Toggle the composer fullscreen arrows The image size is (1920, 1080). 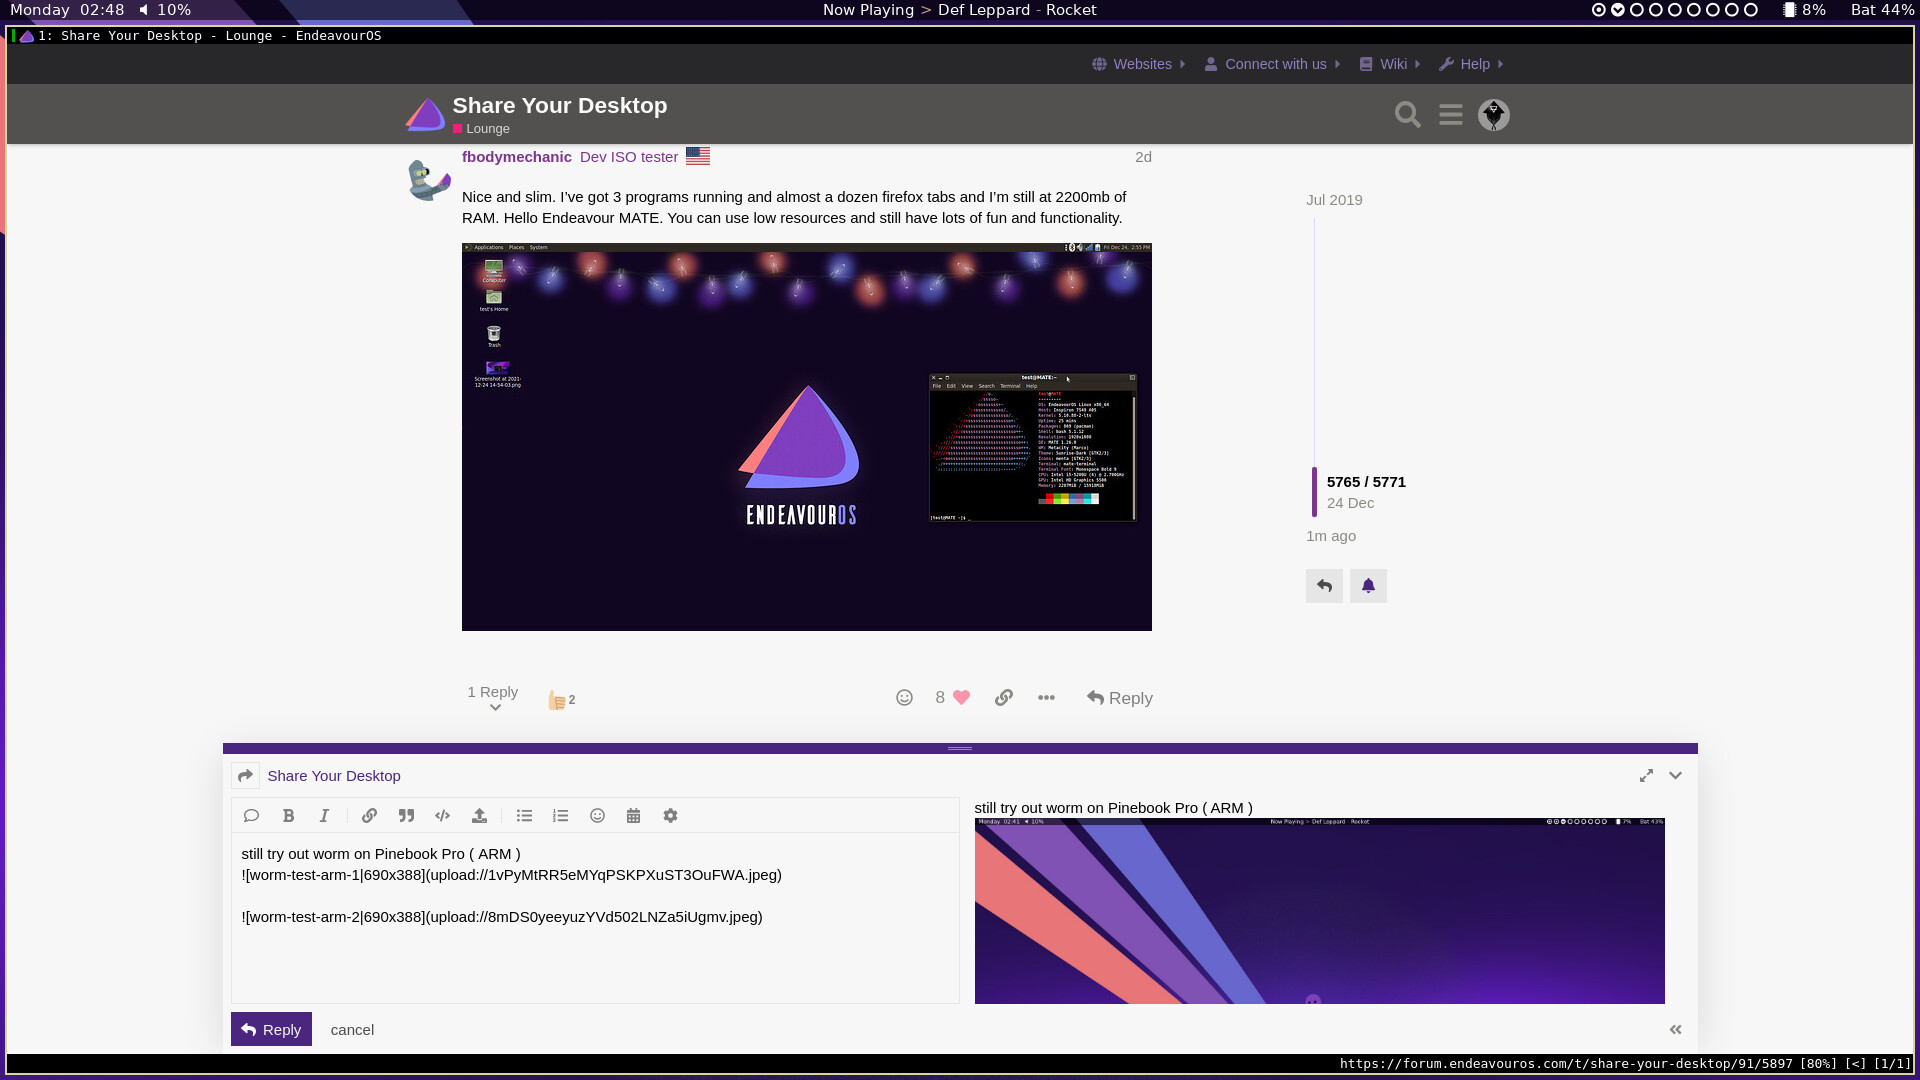[x=1646, y=776]
